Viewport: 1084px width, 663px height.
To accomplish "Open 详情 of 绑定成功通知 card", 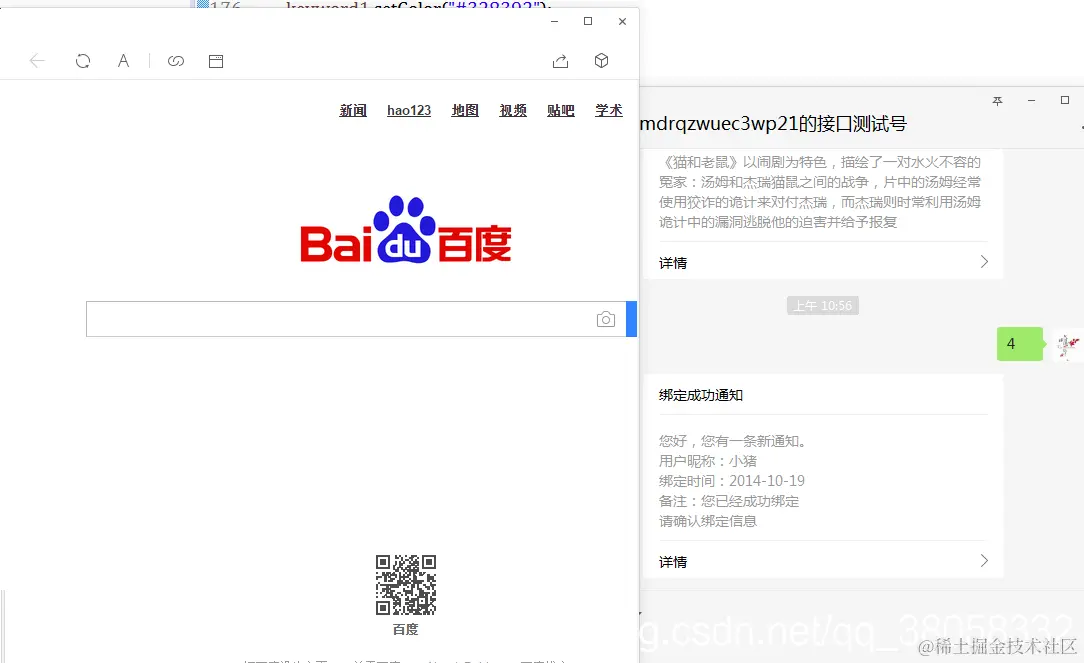I will coord(673,562).
